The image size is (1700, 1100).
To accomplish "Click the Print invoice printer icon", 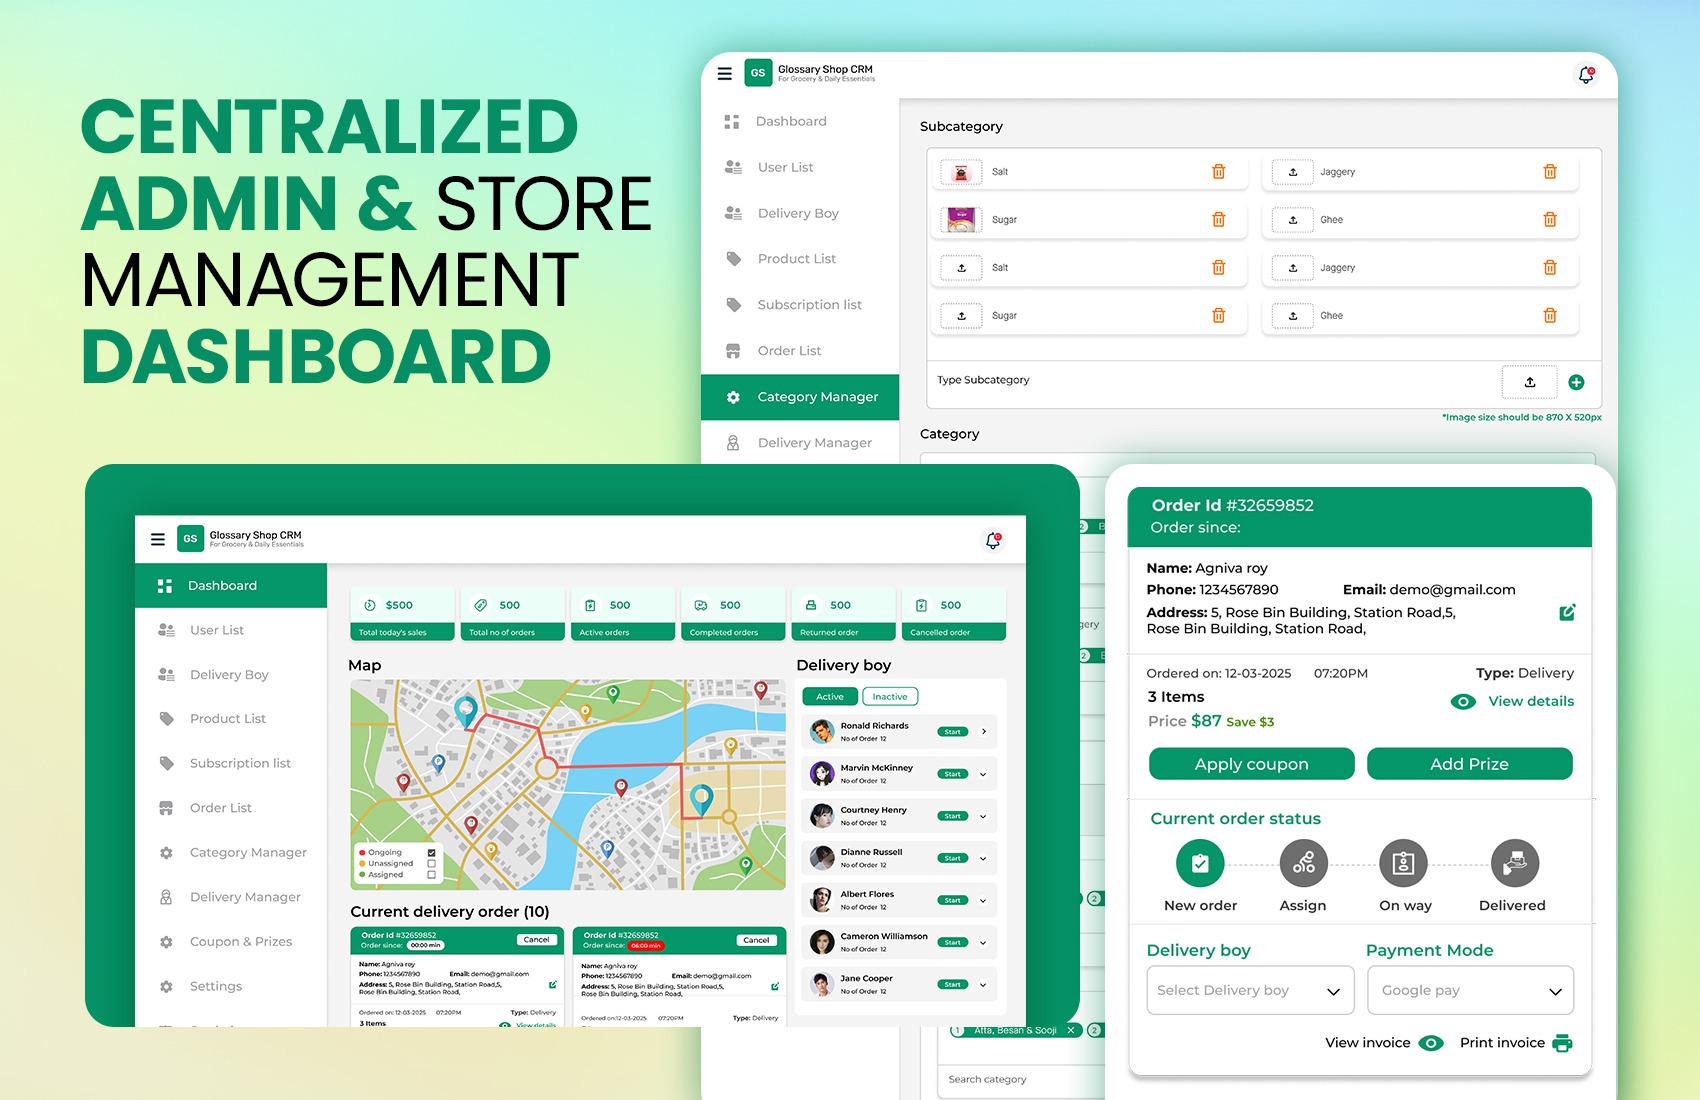I will point(1562,1043).
